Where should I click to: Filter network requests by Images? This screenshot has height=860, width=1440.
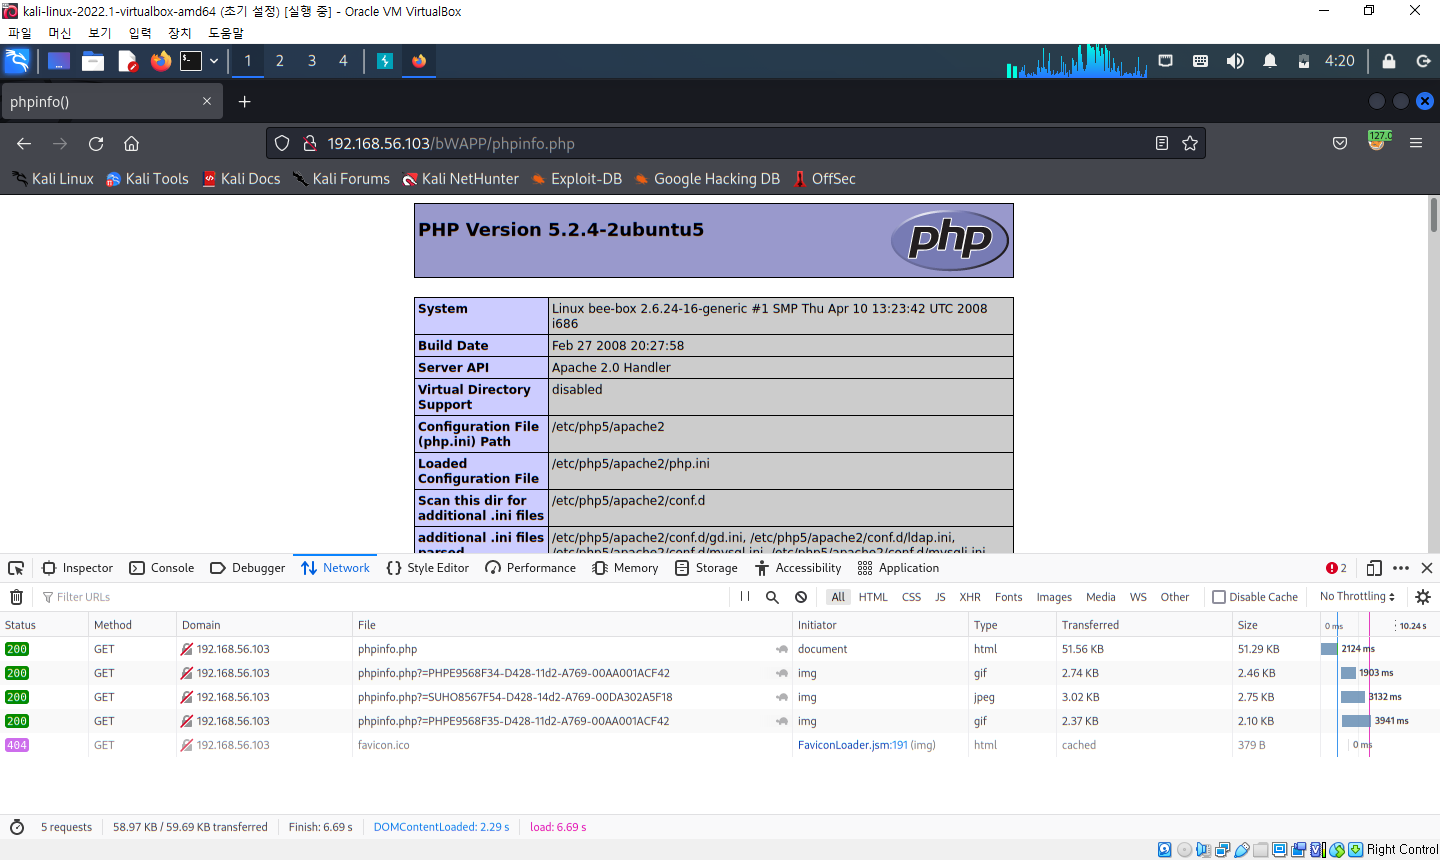[x=1054, y=597]
